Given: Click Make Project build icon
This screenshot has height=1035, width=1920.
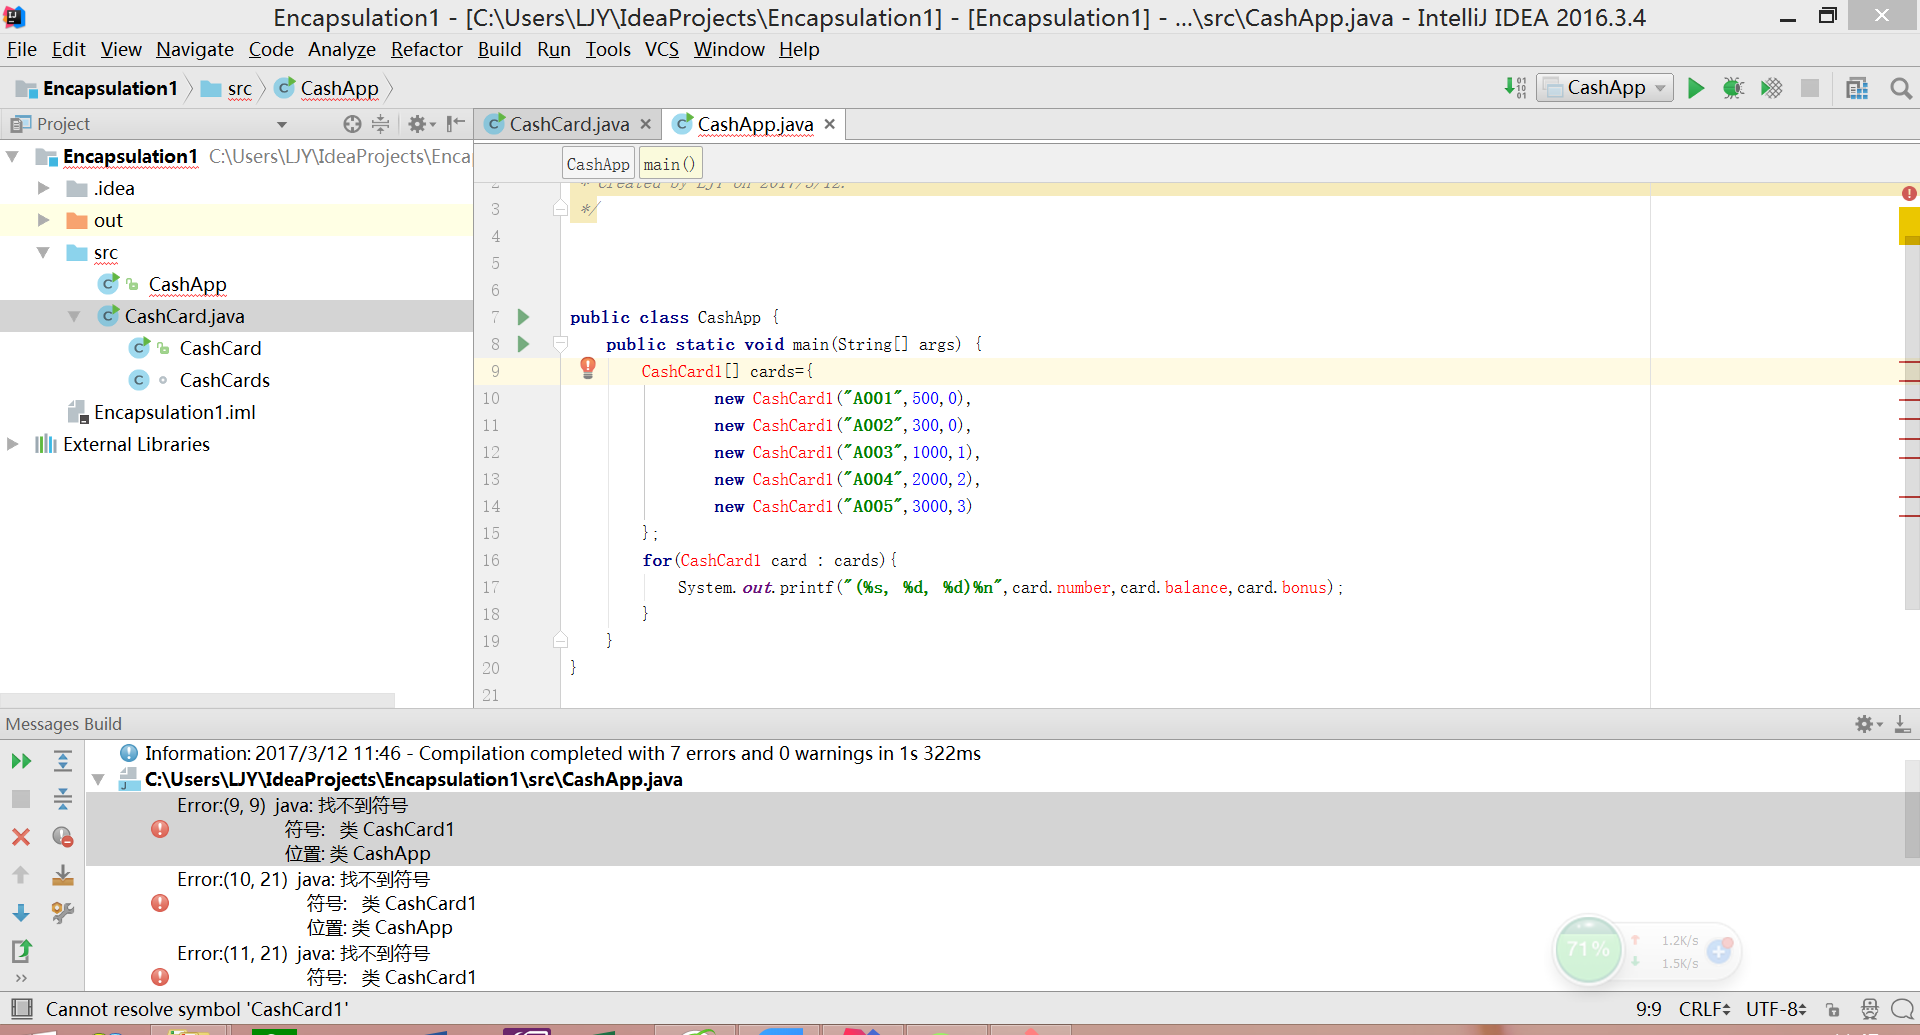Looking at the screenshot, I should pyautogui.click(x=1515, y=88).
